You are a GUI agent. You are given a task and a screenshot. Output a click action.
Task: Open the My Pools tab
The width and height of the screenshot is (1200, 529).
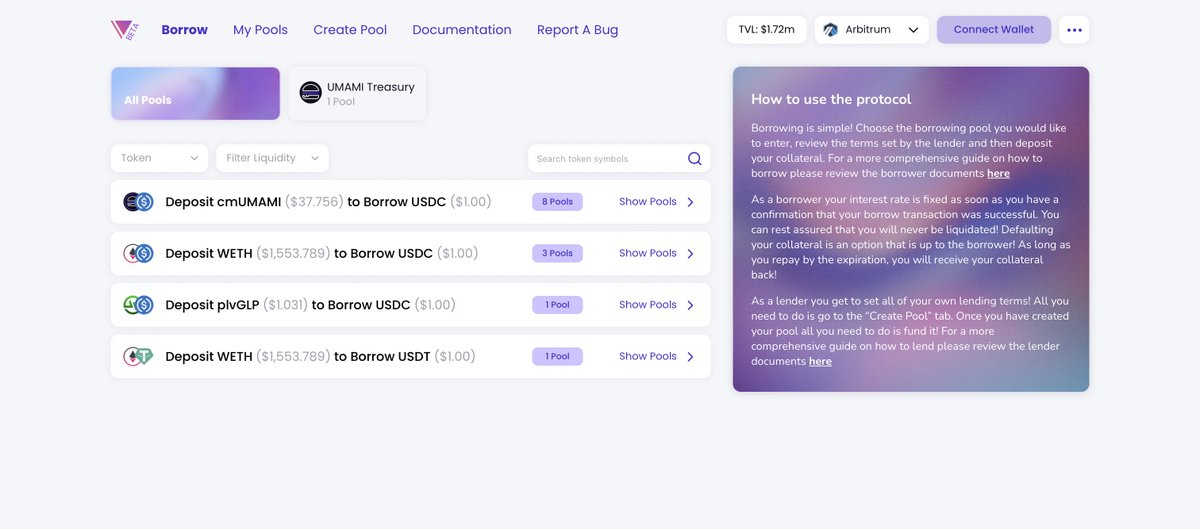click(260, 30)
